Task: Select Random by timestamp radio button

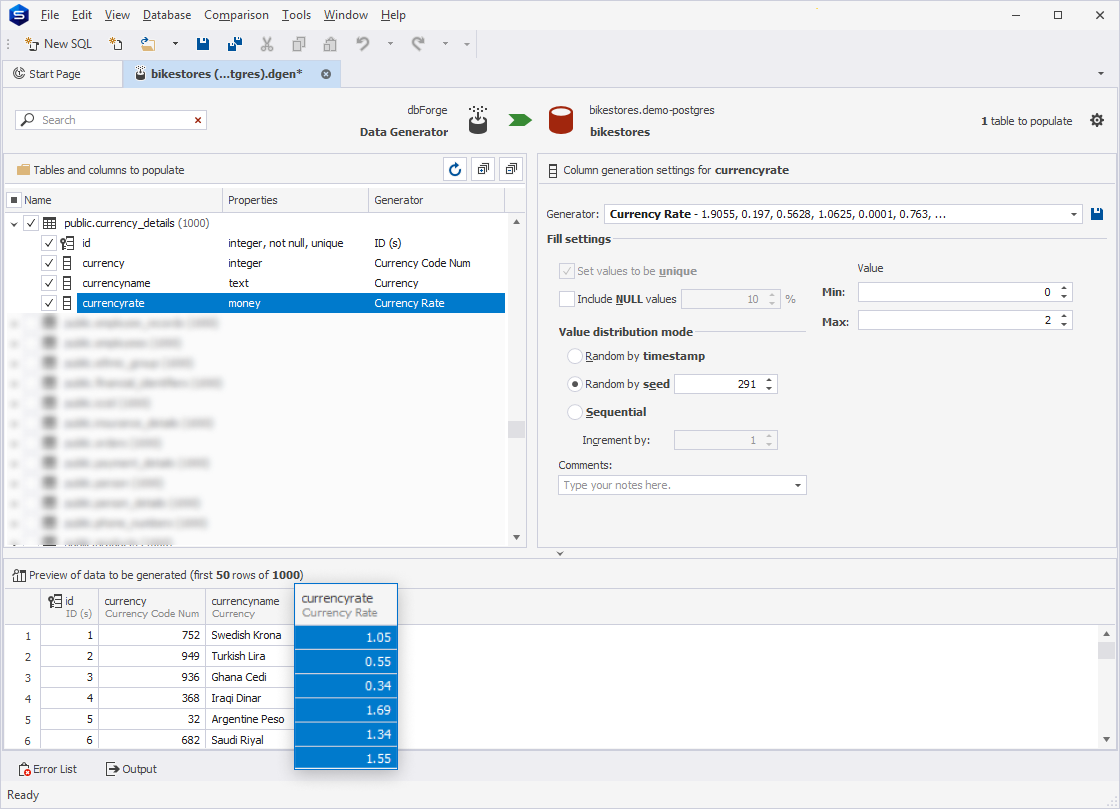Action: pos(575,356)
